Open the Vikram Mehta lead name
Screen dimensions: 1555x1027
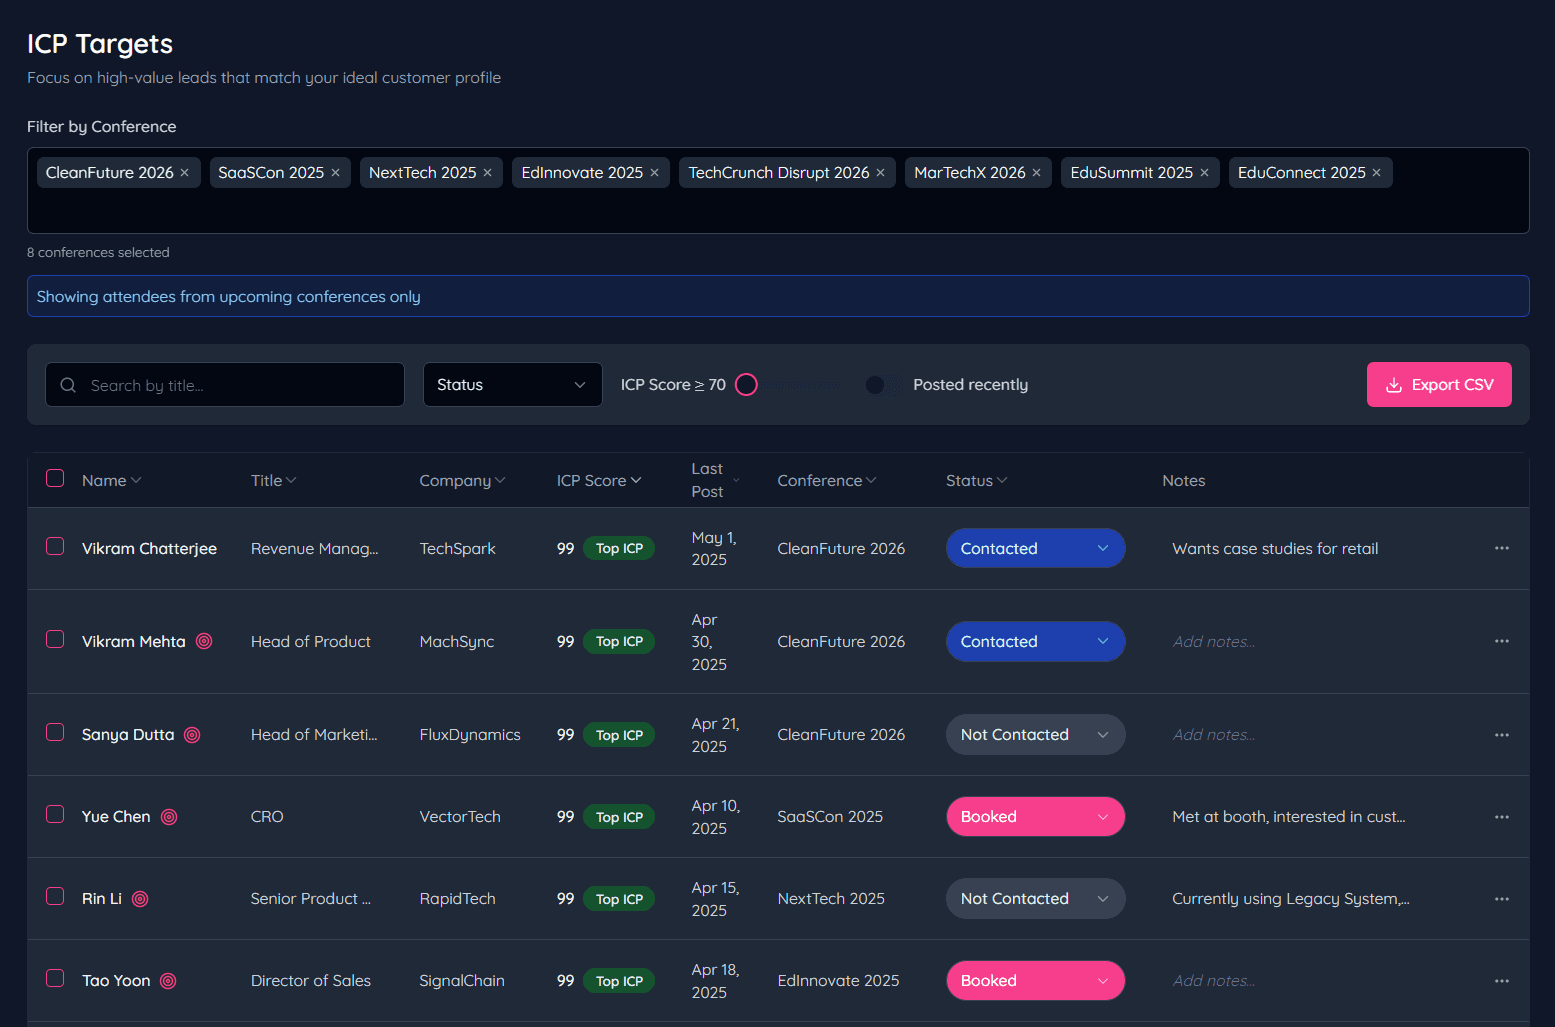tap(134, 642)
